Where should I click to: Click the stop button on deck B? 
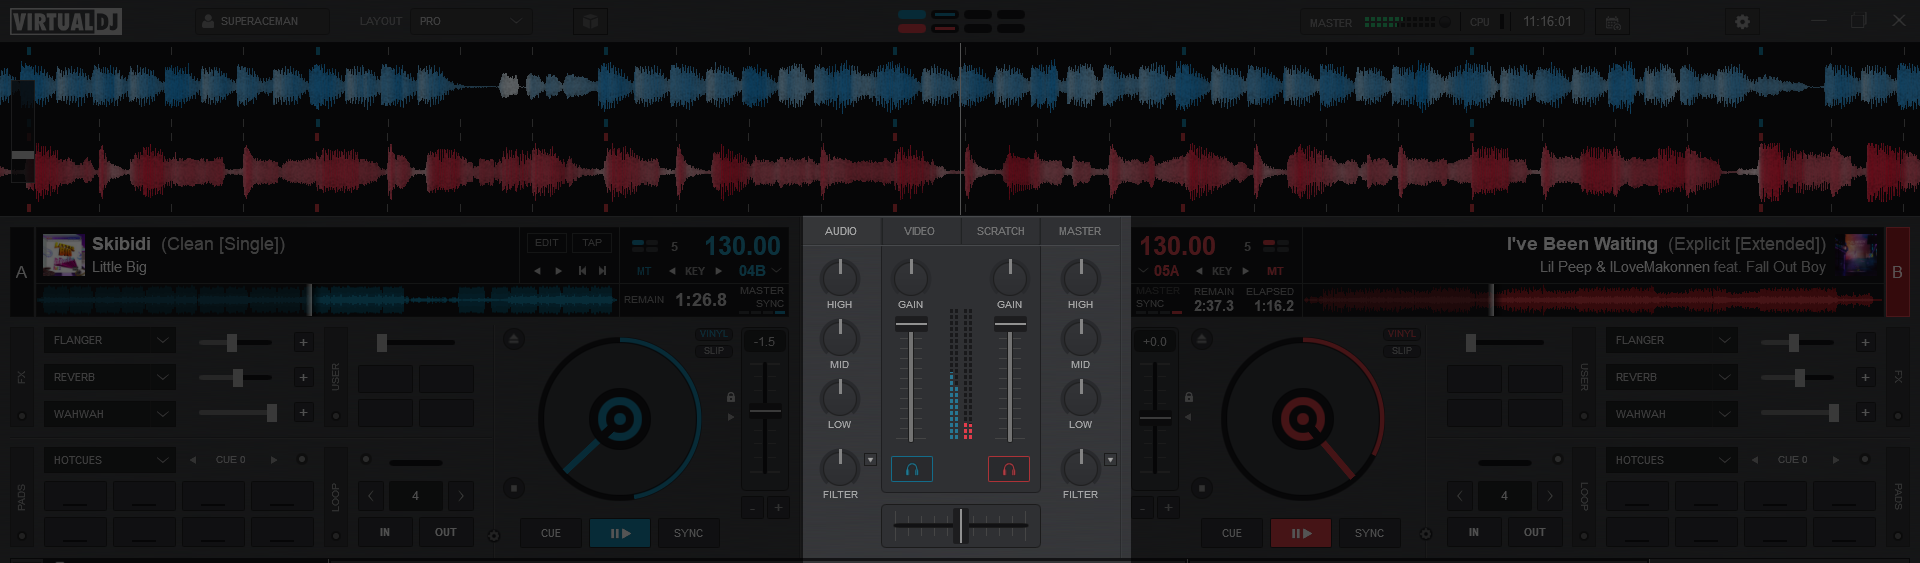(1202, 488)
